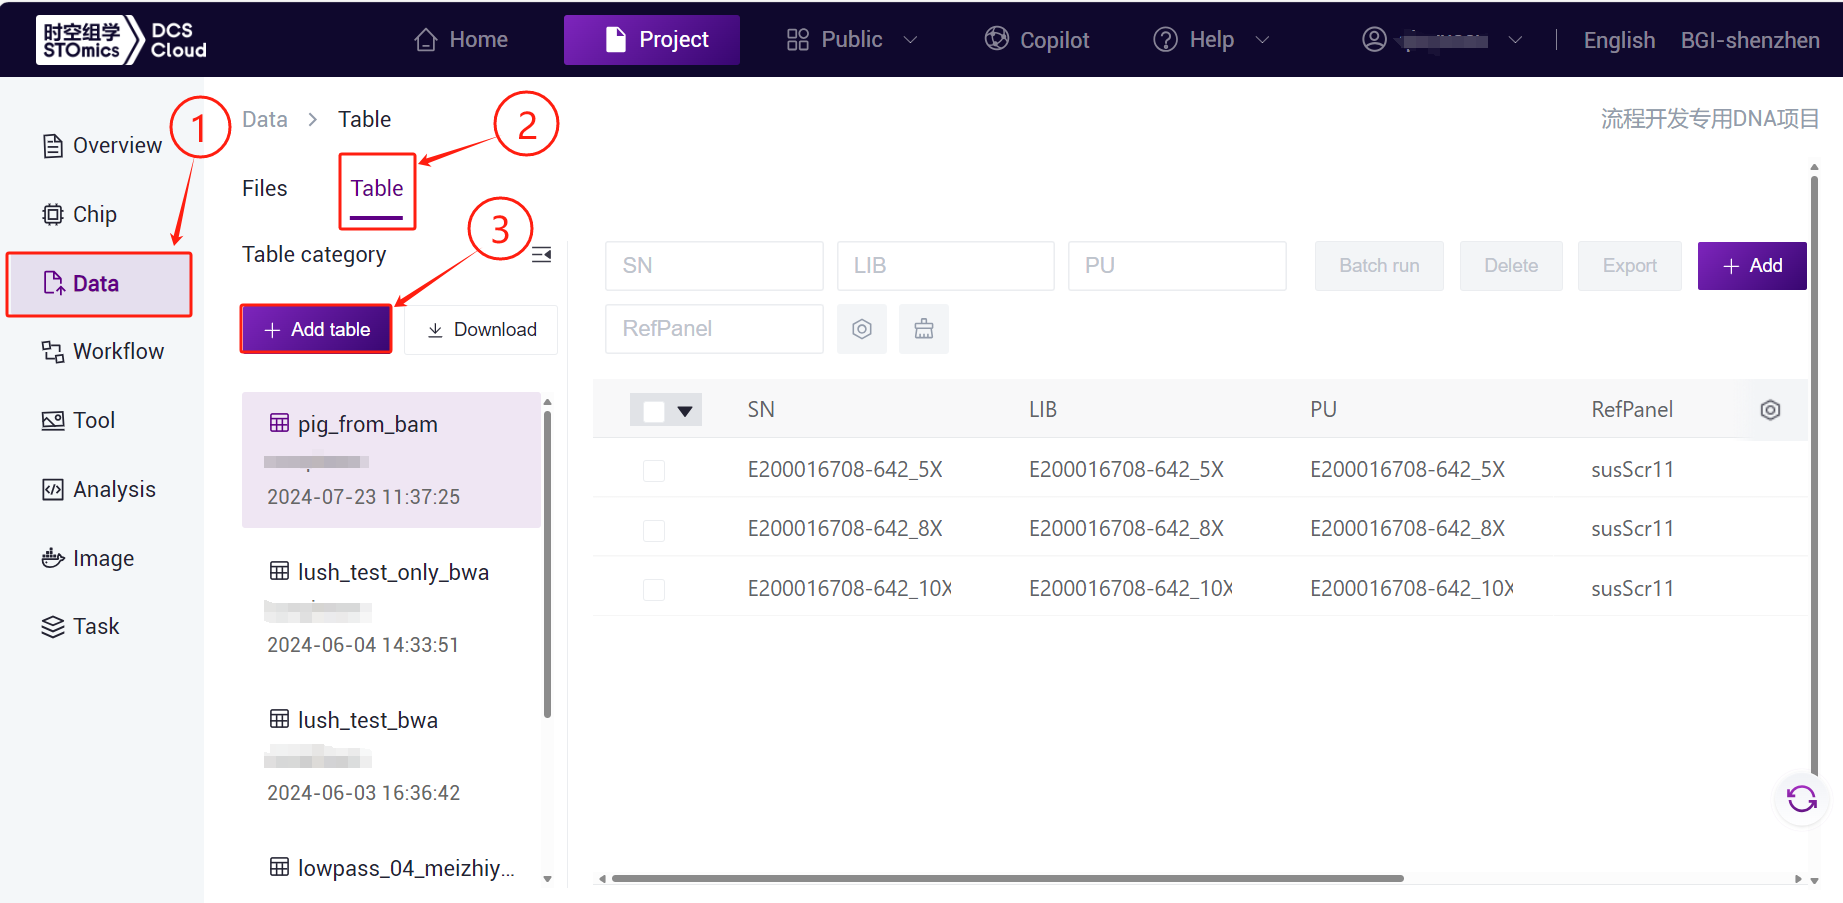The height and width of the screenshot is (903, 1843).
Task: Open the Copilot assistant
Action: click(1037, 40)
